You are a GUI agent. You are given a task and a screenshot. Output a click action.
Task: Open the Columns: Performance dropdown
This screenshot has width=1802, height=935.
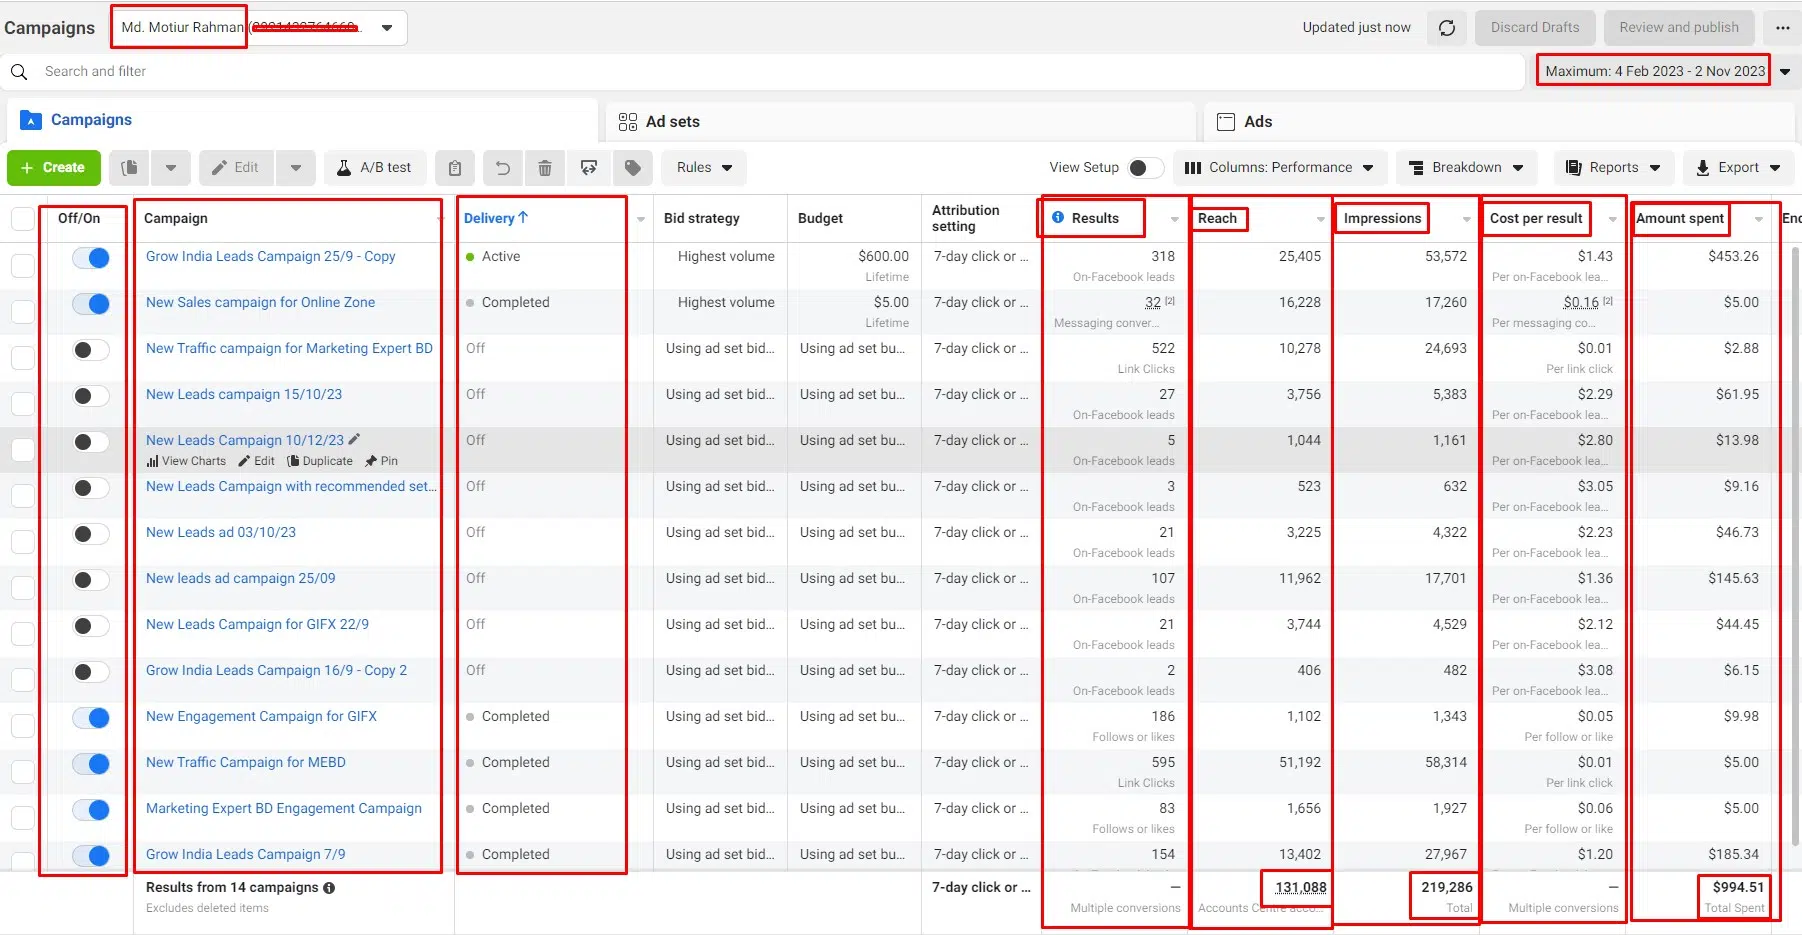tap(1280, 168)
